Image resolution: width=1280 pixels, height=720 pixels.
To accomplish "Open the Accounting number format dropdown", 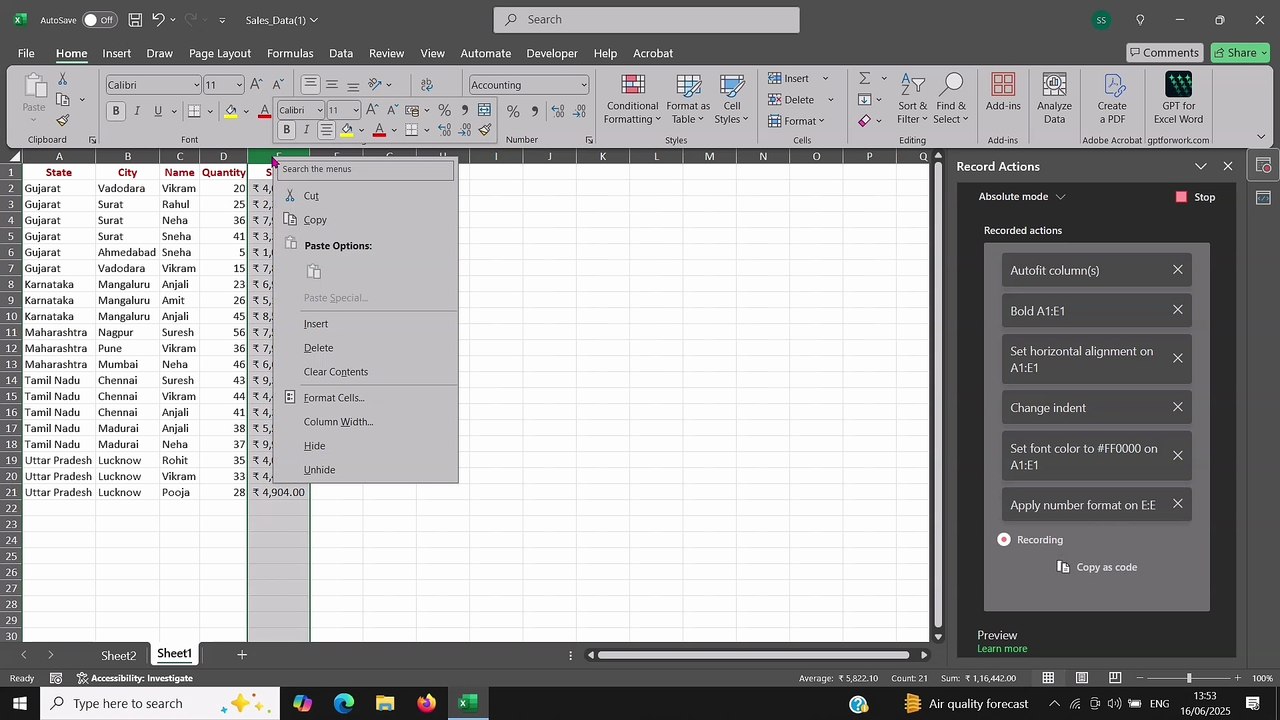I will tap(583, 85).
